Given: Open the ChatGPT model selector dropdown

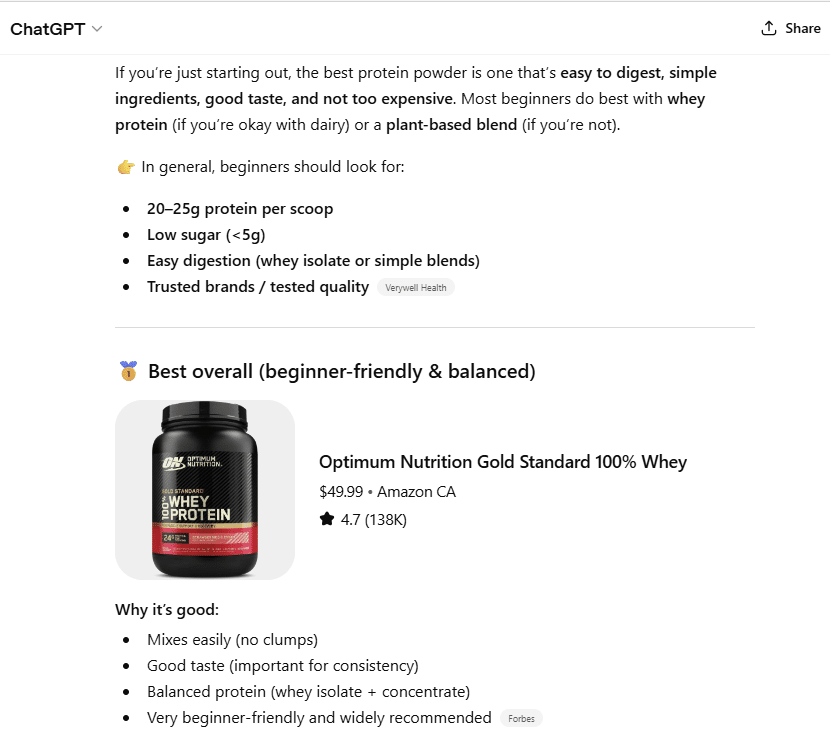Looking at the screenshot, I should click(x=57, y=28).
